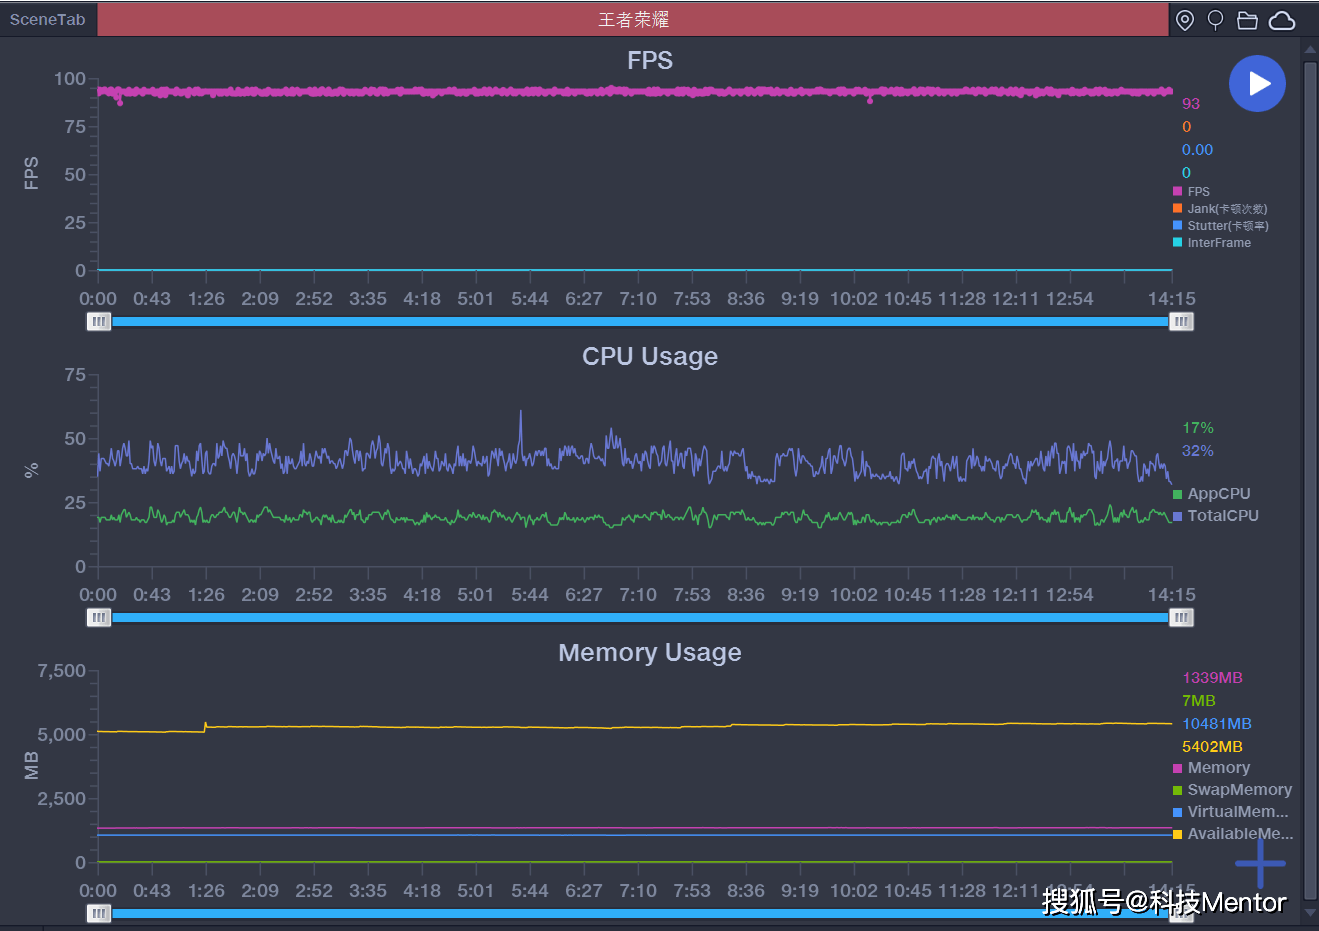Image resolution: width=1319 pixels, height=931 pixels.
Task: Click the blue plus add button
Action: (x=1260, y=863)
